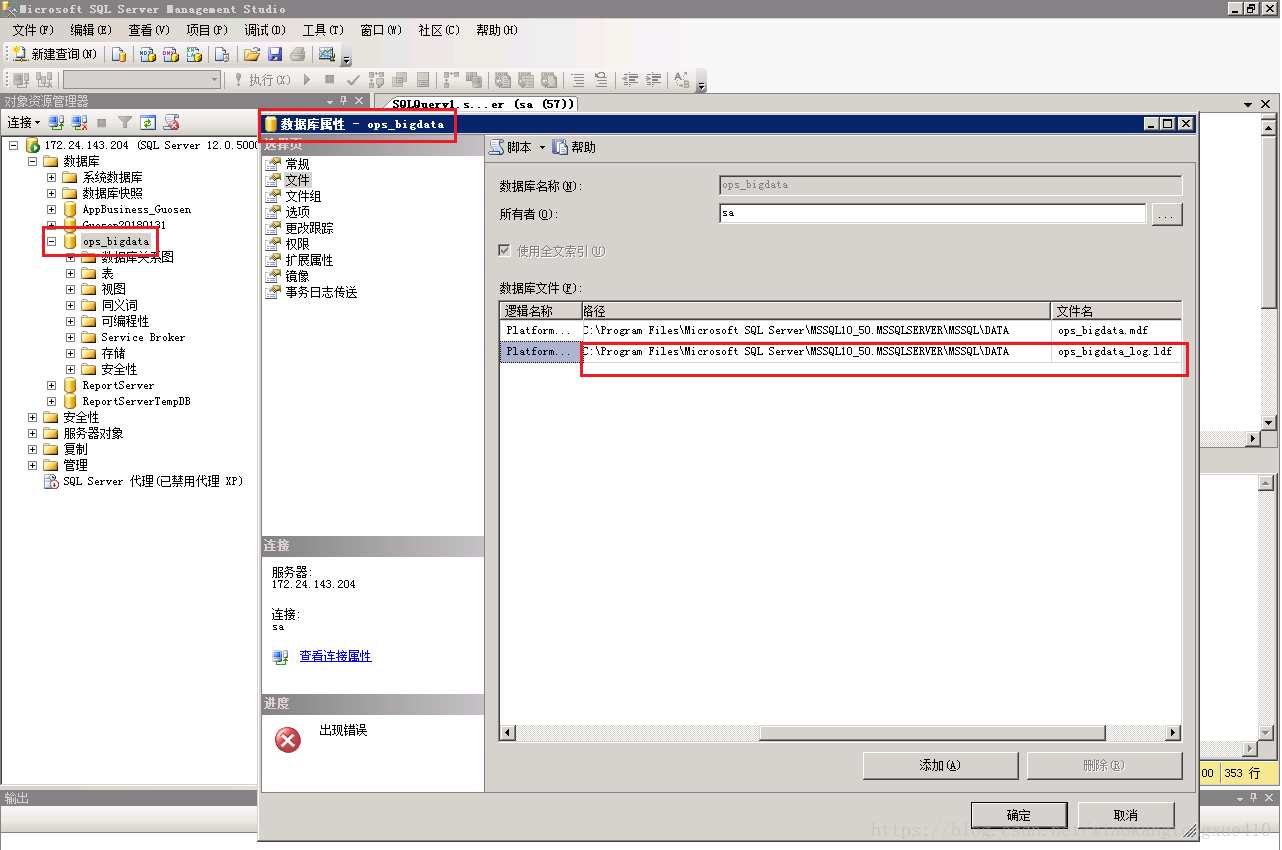Expand the ReportServerTempDB database node
The image size is (1282, 850).
pyautogui.click(x=51, y=401)
